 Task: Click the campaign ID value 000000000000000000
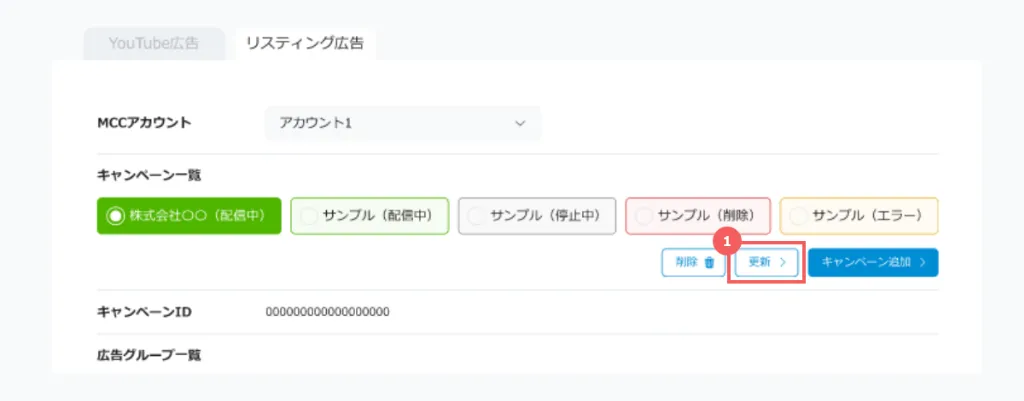(x=328, y=312)
